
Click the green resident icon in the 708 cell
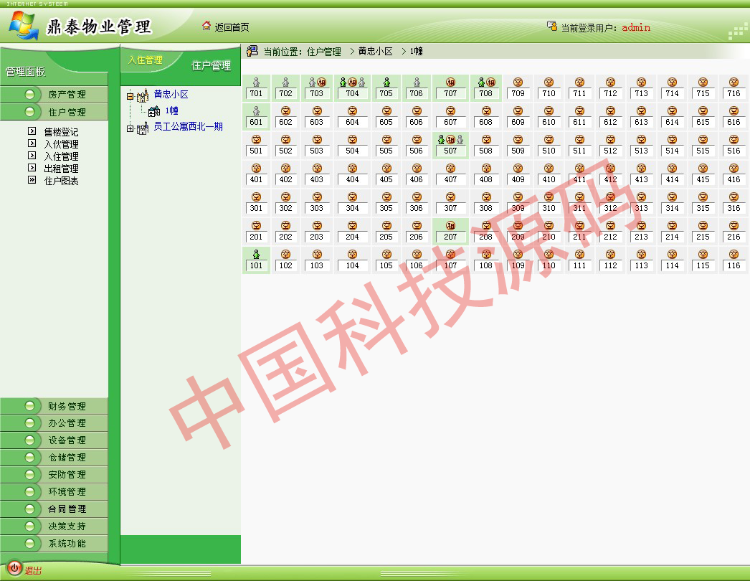[481, 82]
